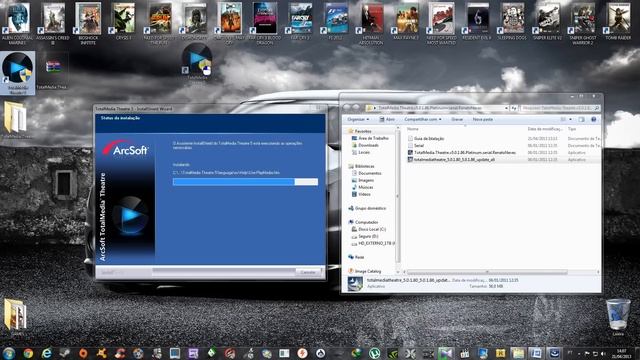Sort files by Data de modificação column
The height and width of the screenshot is (360, 640).
(x=544, y=129)
